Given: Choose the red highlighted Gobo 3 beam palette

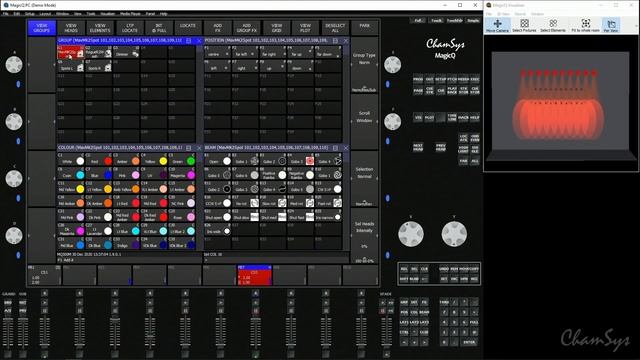Looking at the screenshot, I should [x=301, y=160].
